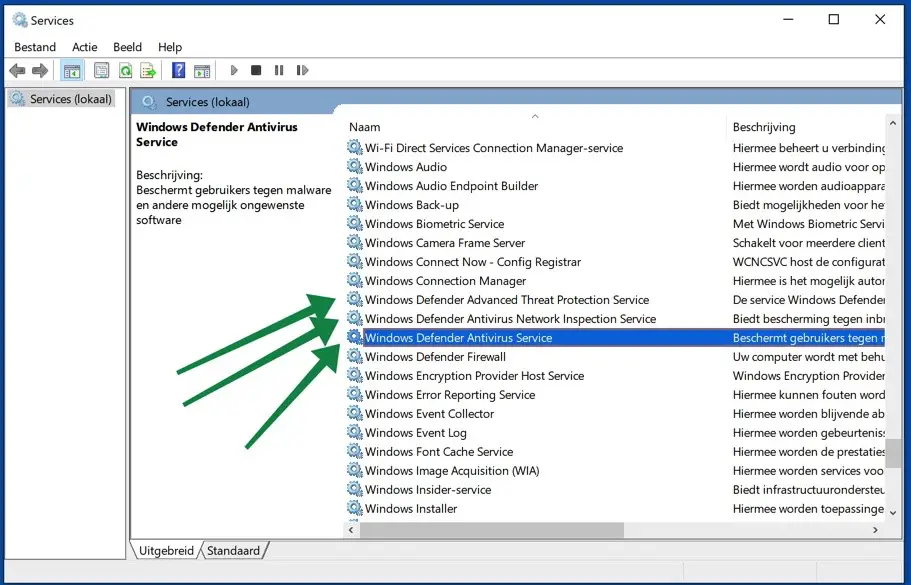
Task: Click gear icon of Windows Camera Frame Server
Action: (354, 242)
